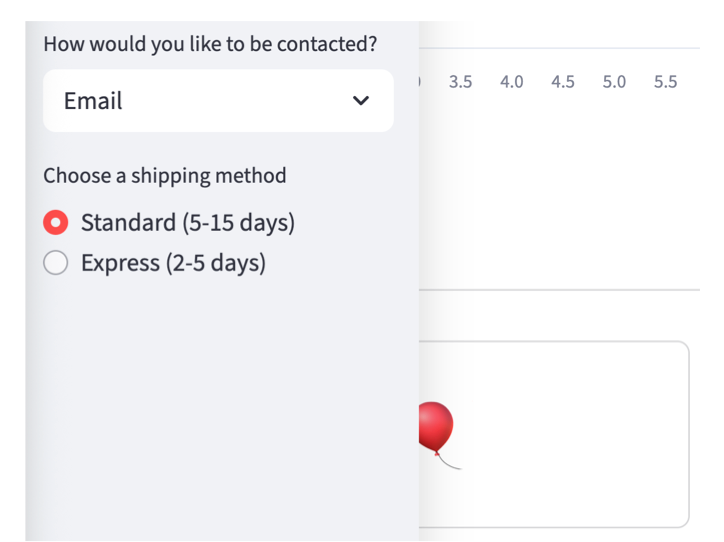
Task: Open the Email contact method dropdown
Action: pos(218,101)
